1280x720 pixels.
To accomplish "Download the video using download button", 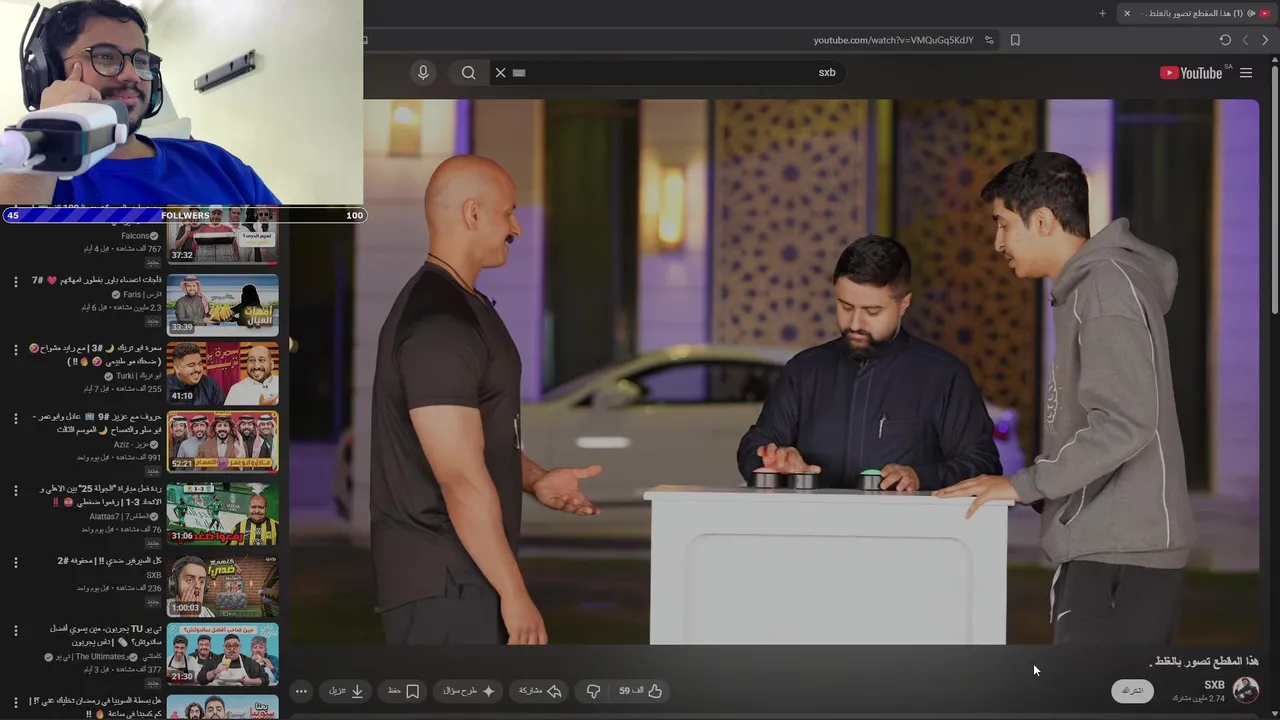I will pos(346,691).
